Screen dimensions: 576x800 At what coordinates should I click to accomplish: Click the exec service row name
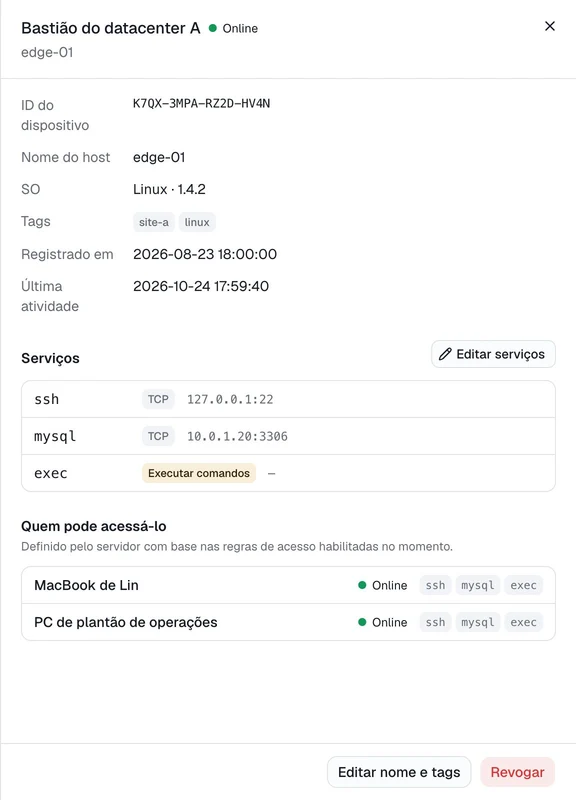coord(51,473)
